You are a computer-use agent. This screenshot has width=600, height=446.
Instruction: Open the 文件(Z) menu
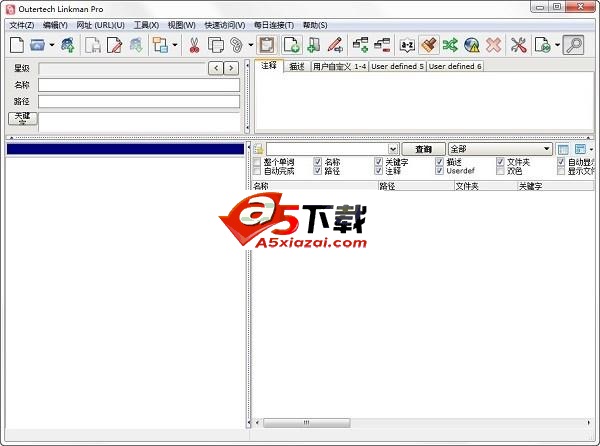click(22, 25)
